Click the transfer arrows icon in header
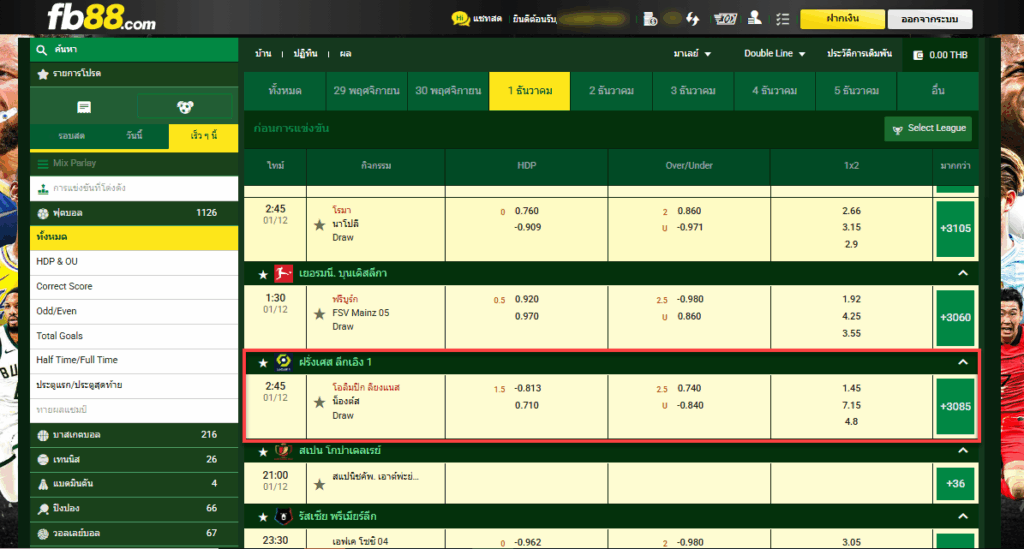Image resolution: width=1024 pixels, height=549 pixels. 692,19
